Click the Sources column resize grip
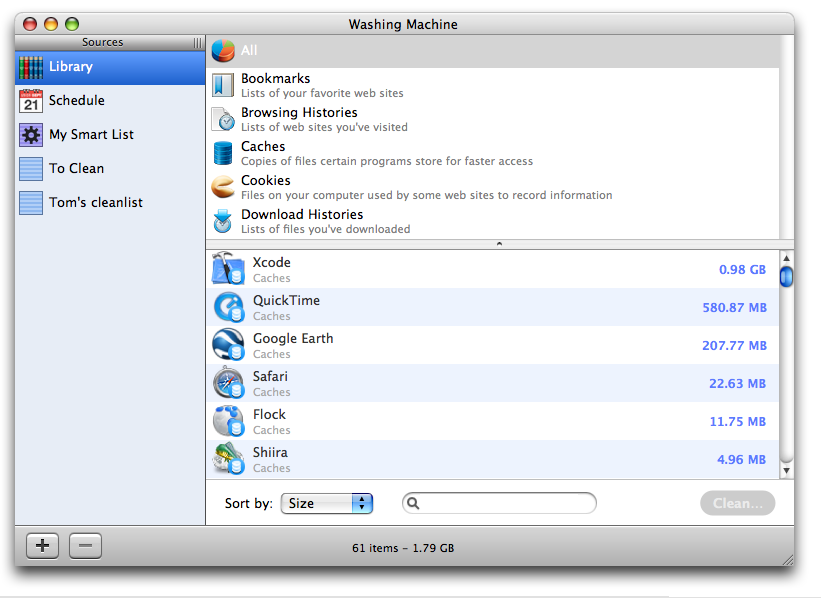 pyautogui.click(x=197, y=43)
